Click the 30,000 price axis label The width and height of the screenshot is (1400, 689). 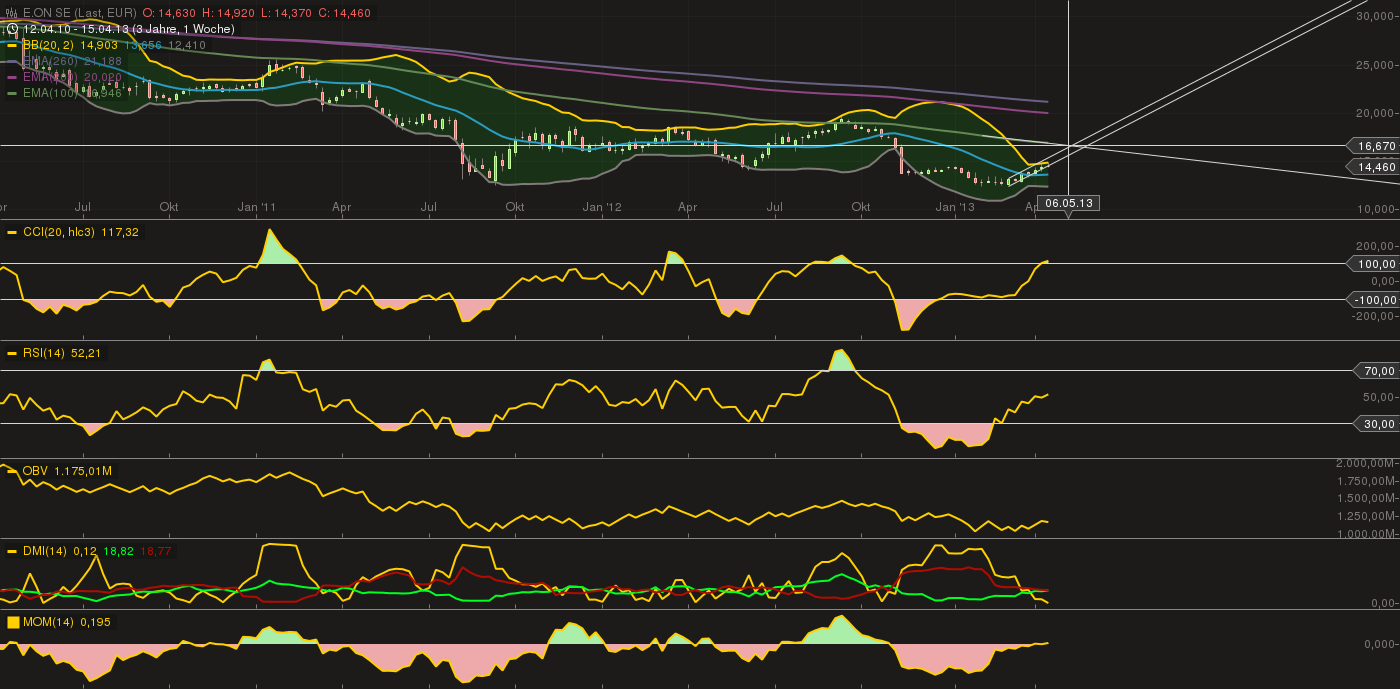pyautogui.click(x=1377, y=16)
